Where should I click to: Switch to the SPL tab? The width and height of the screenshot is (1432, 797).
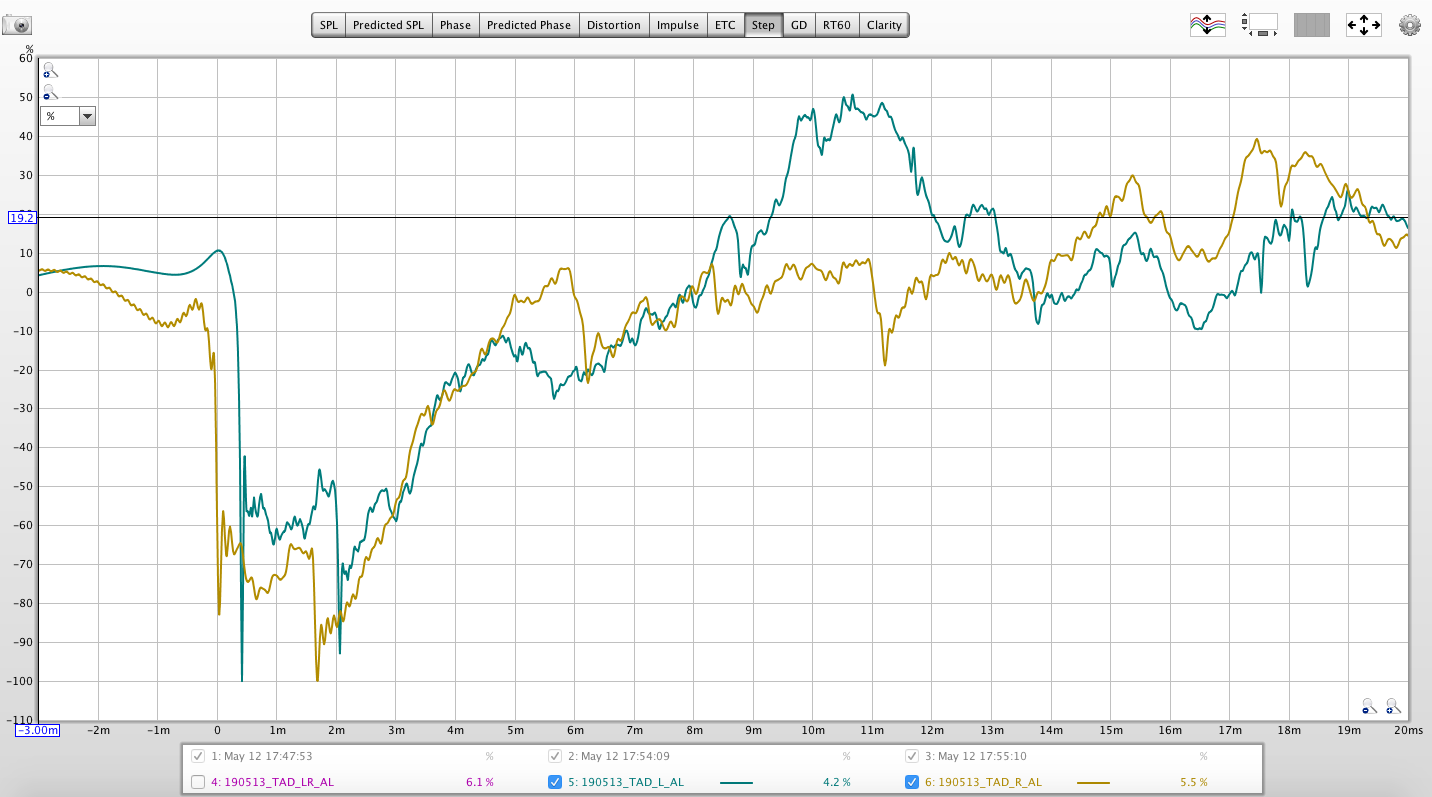click(x=328, y=25)
